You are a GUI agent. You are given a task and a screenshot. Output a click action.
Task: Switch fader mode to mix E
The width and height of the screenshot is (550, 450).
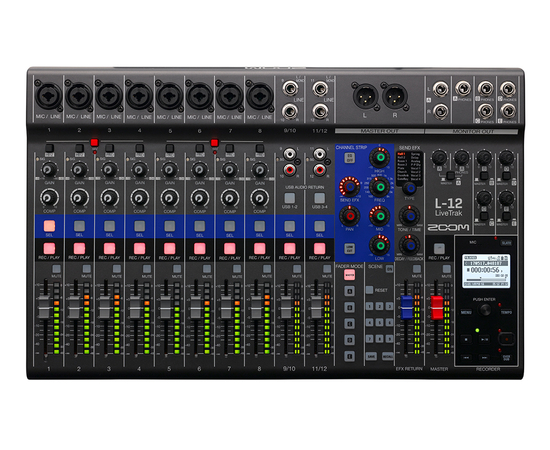tap(349, 356)
